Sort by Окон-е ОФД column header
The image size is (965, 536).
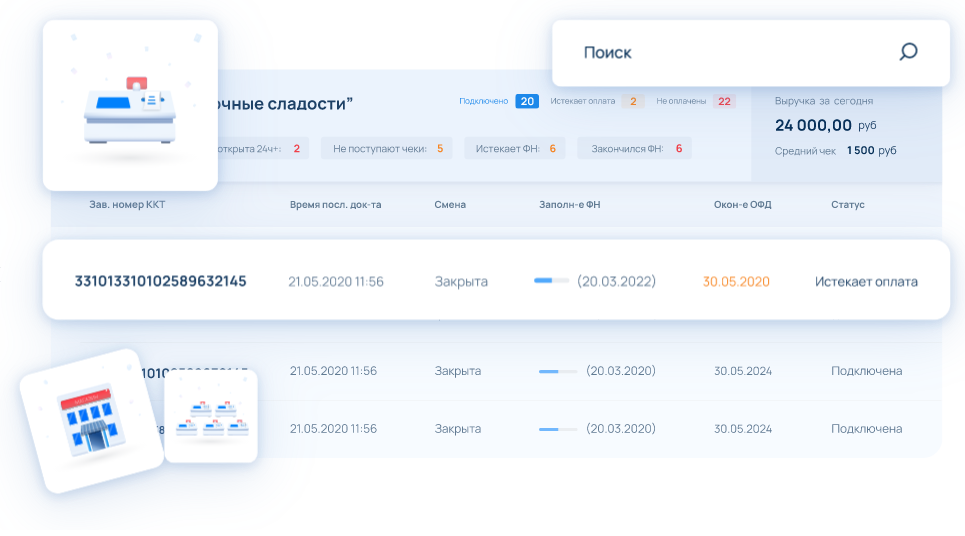(742, 204)
